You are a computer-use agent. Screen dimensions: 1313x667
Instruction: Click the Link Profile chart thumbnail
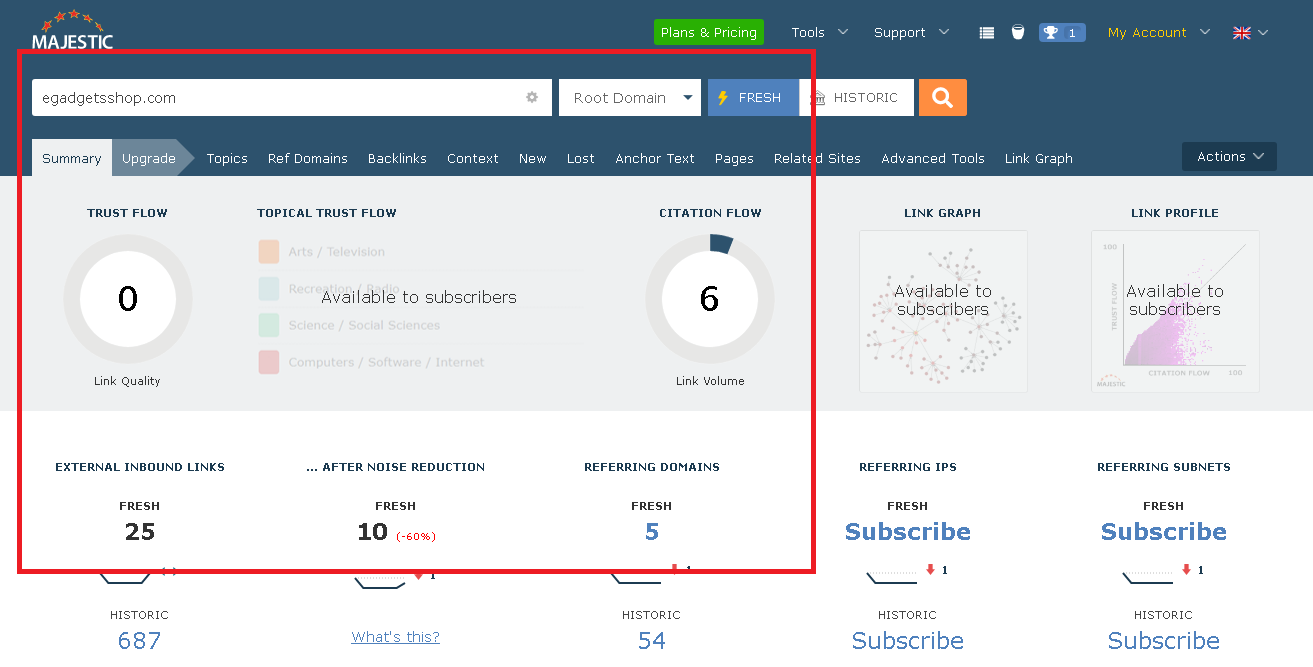(1175, 311)
